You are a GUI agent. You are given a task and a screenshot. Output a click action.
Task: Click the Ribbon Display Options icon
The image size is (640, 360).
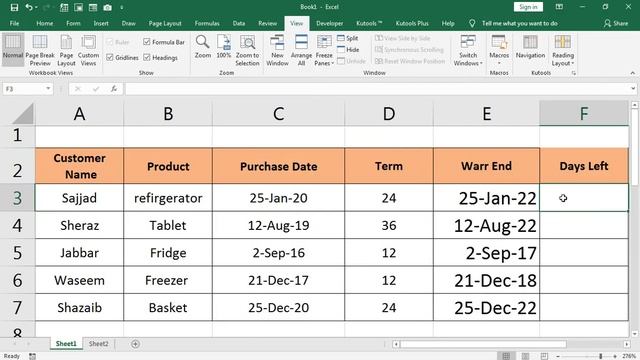tap(559, 7)
